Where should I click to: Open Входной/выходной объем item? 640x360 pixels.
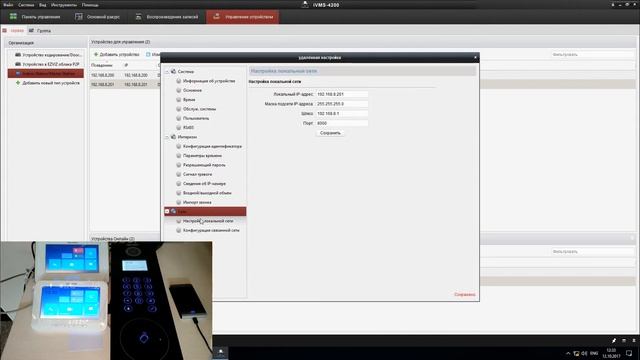pyautogui.click(x=207, y=193)
